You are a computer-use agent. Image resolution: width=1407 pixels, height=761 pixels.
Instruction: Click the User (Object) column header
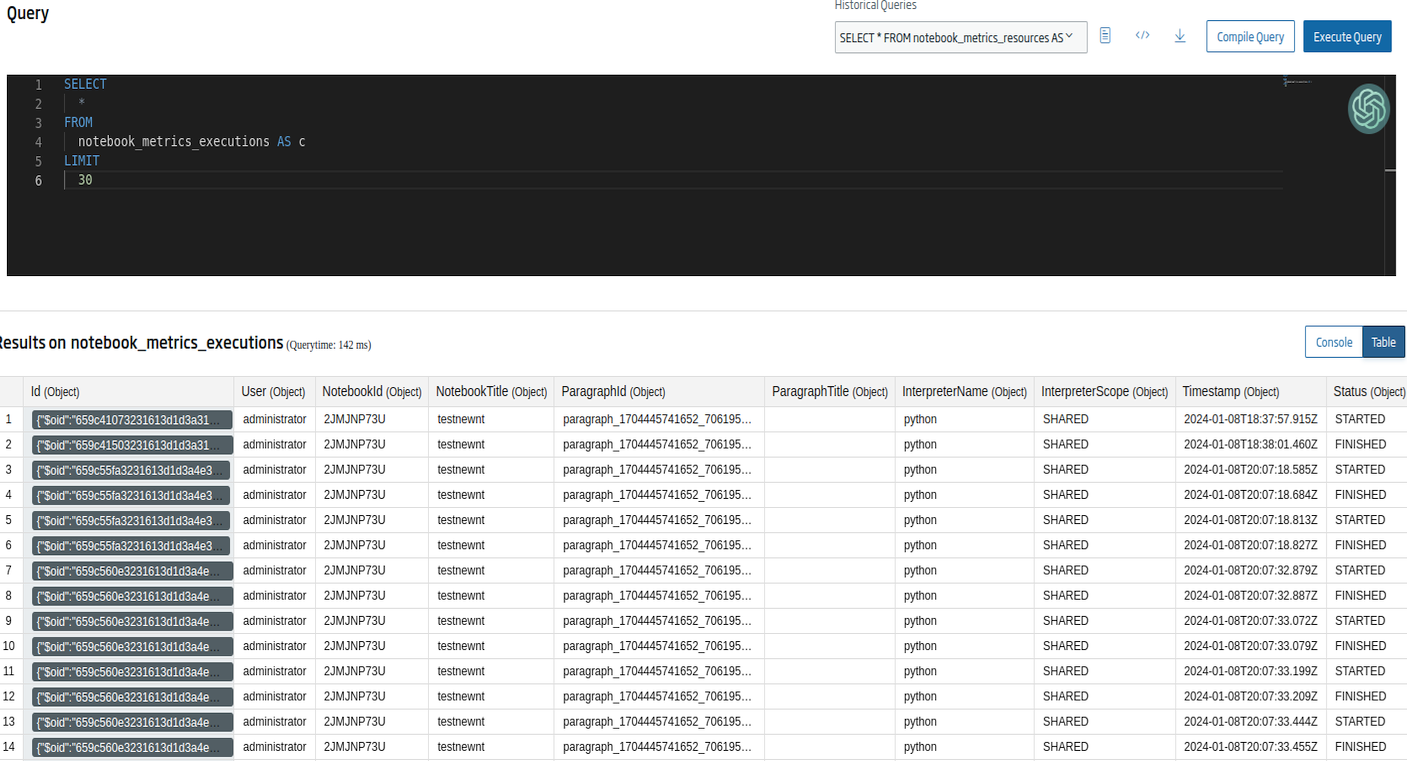pyautogui.click(x=273, y=391)
